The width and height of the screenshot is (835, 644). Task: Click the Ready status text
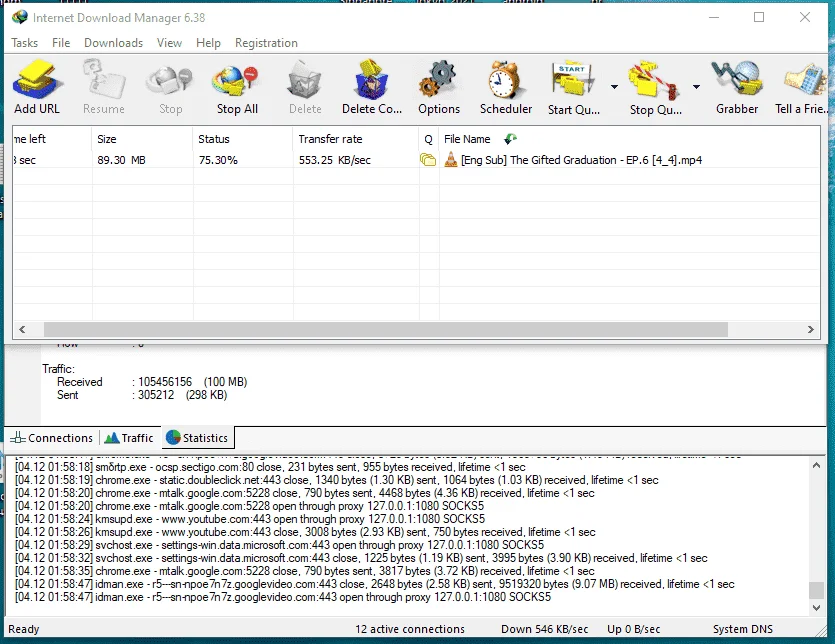click(x=23, y=629)
